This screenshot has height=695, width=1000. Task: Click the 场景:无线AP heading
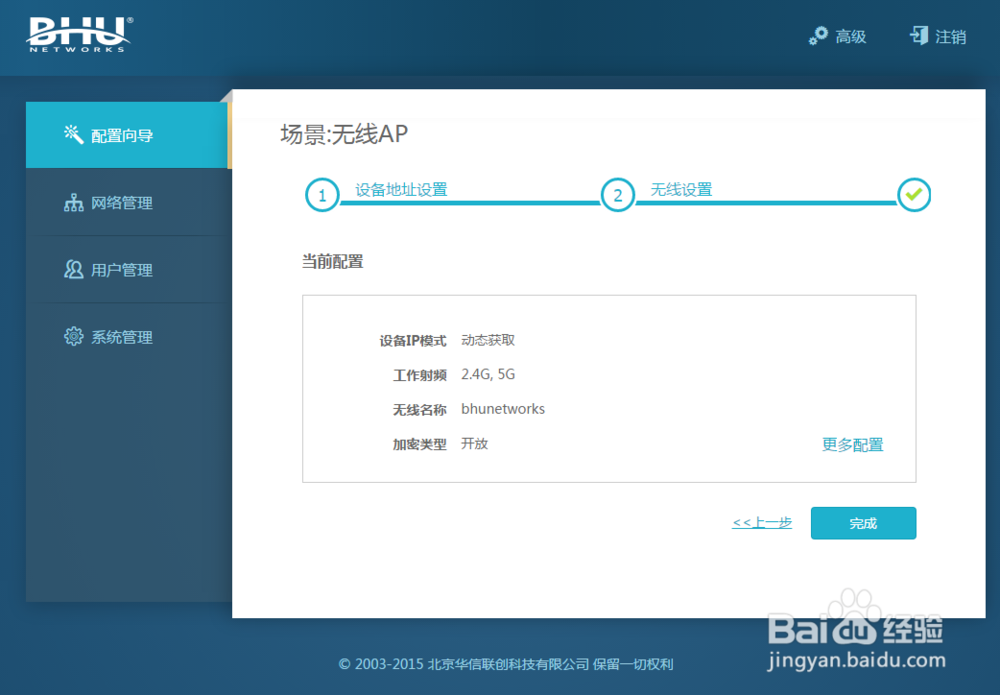tap(344, 134)
